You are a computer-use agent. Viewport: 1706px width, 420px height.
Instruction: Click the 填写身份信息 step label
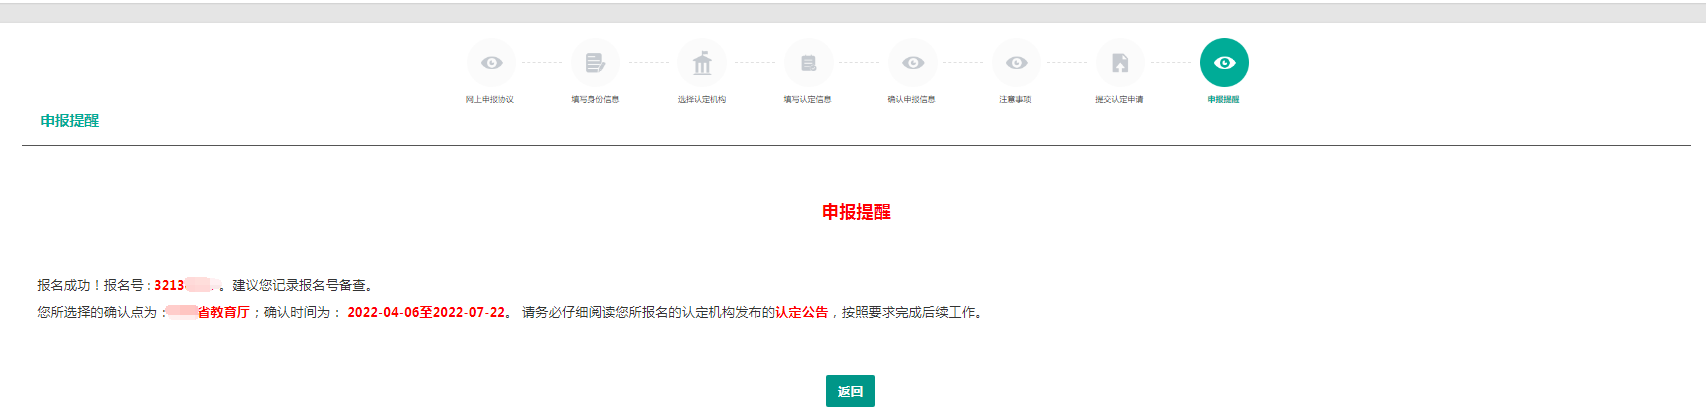click(595, 100)
